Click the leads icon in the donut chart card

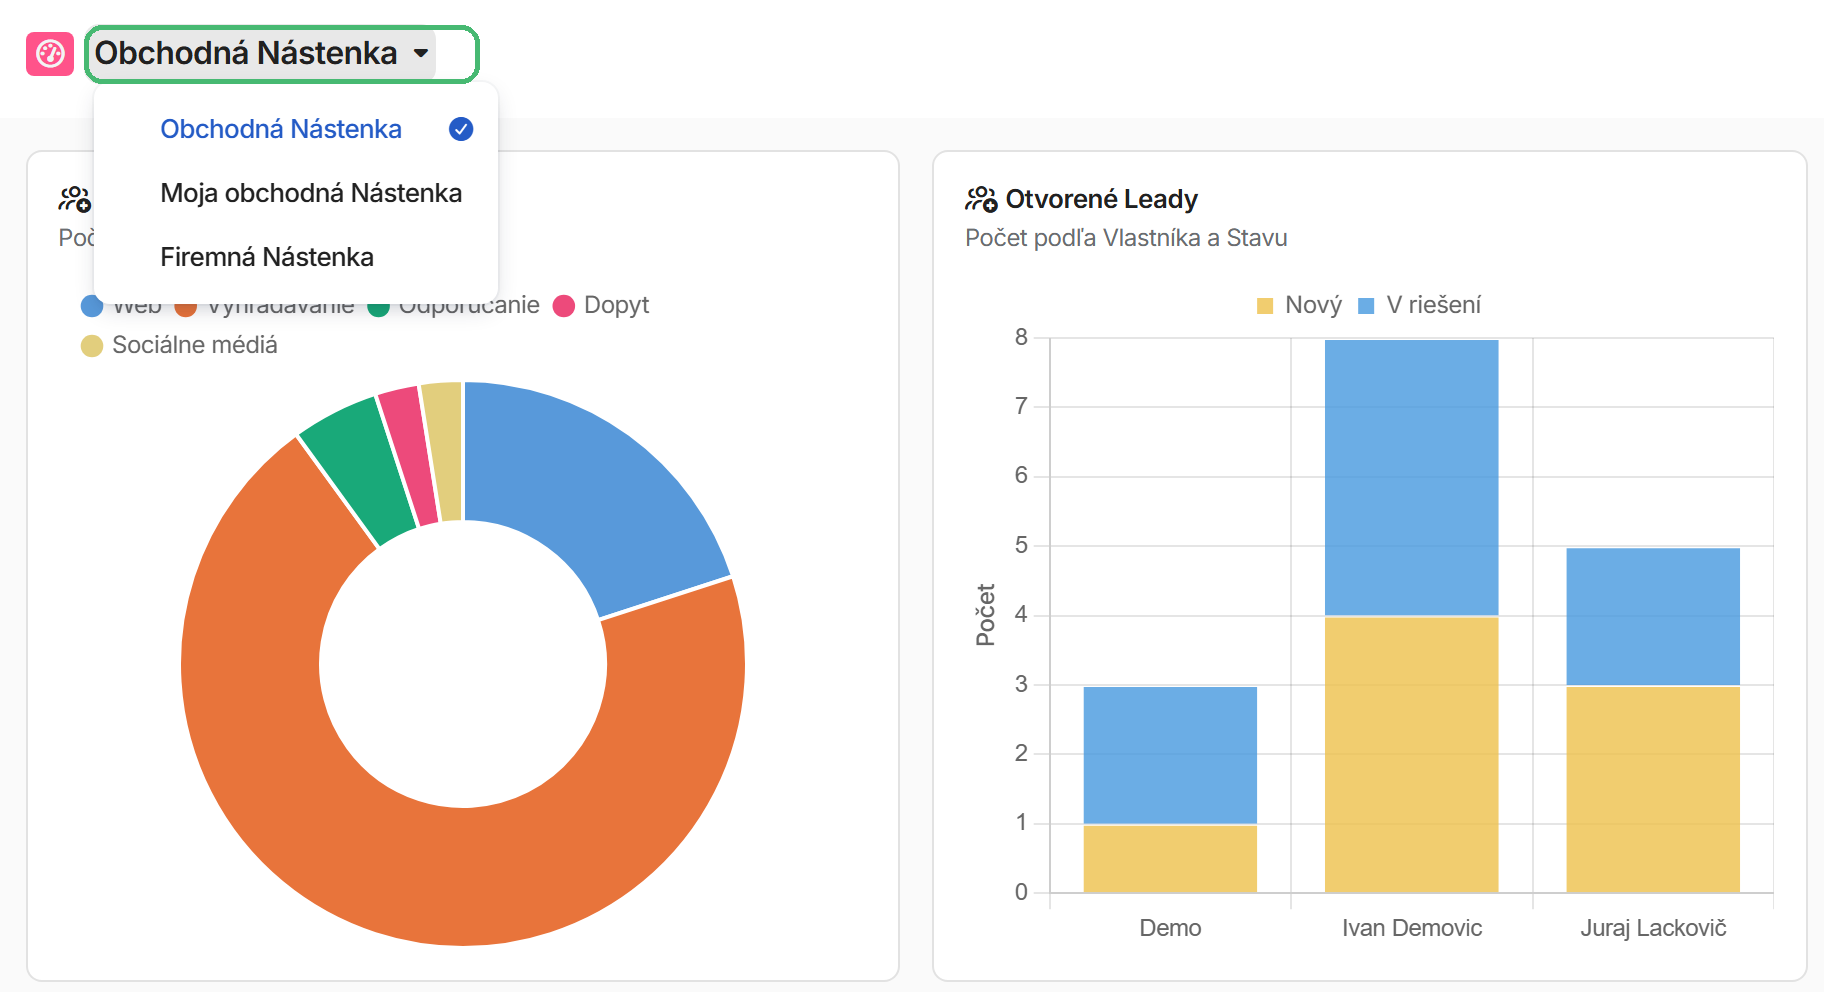point(75,199)
